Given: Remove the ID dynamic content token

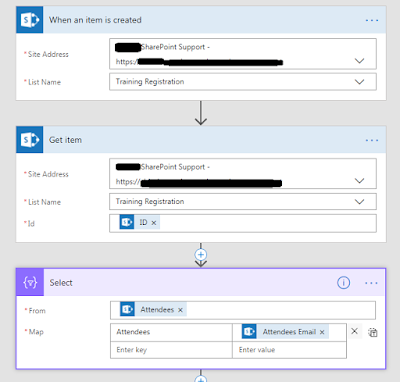Looking at the screenshot, I should (x=154, y=223).
